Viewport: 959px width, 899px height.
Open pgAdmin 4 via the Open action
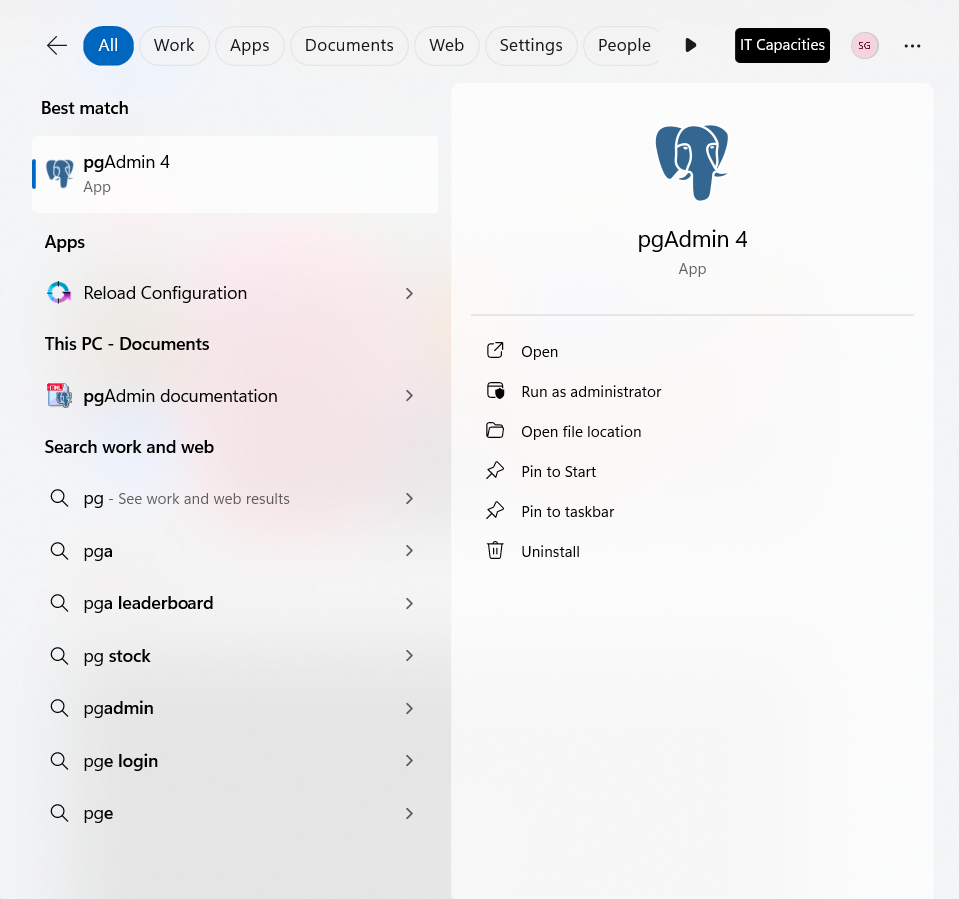tap(539, 352)
